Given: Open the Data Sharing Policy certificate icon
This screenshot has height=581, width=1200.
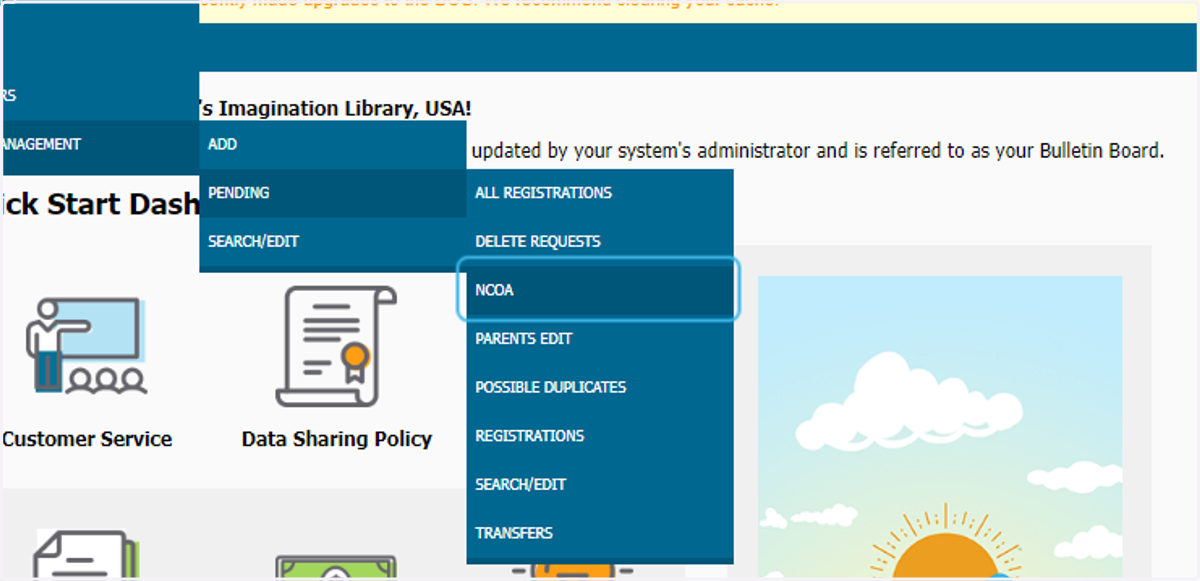Looking at the screenshot, I should [336, 345].
